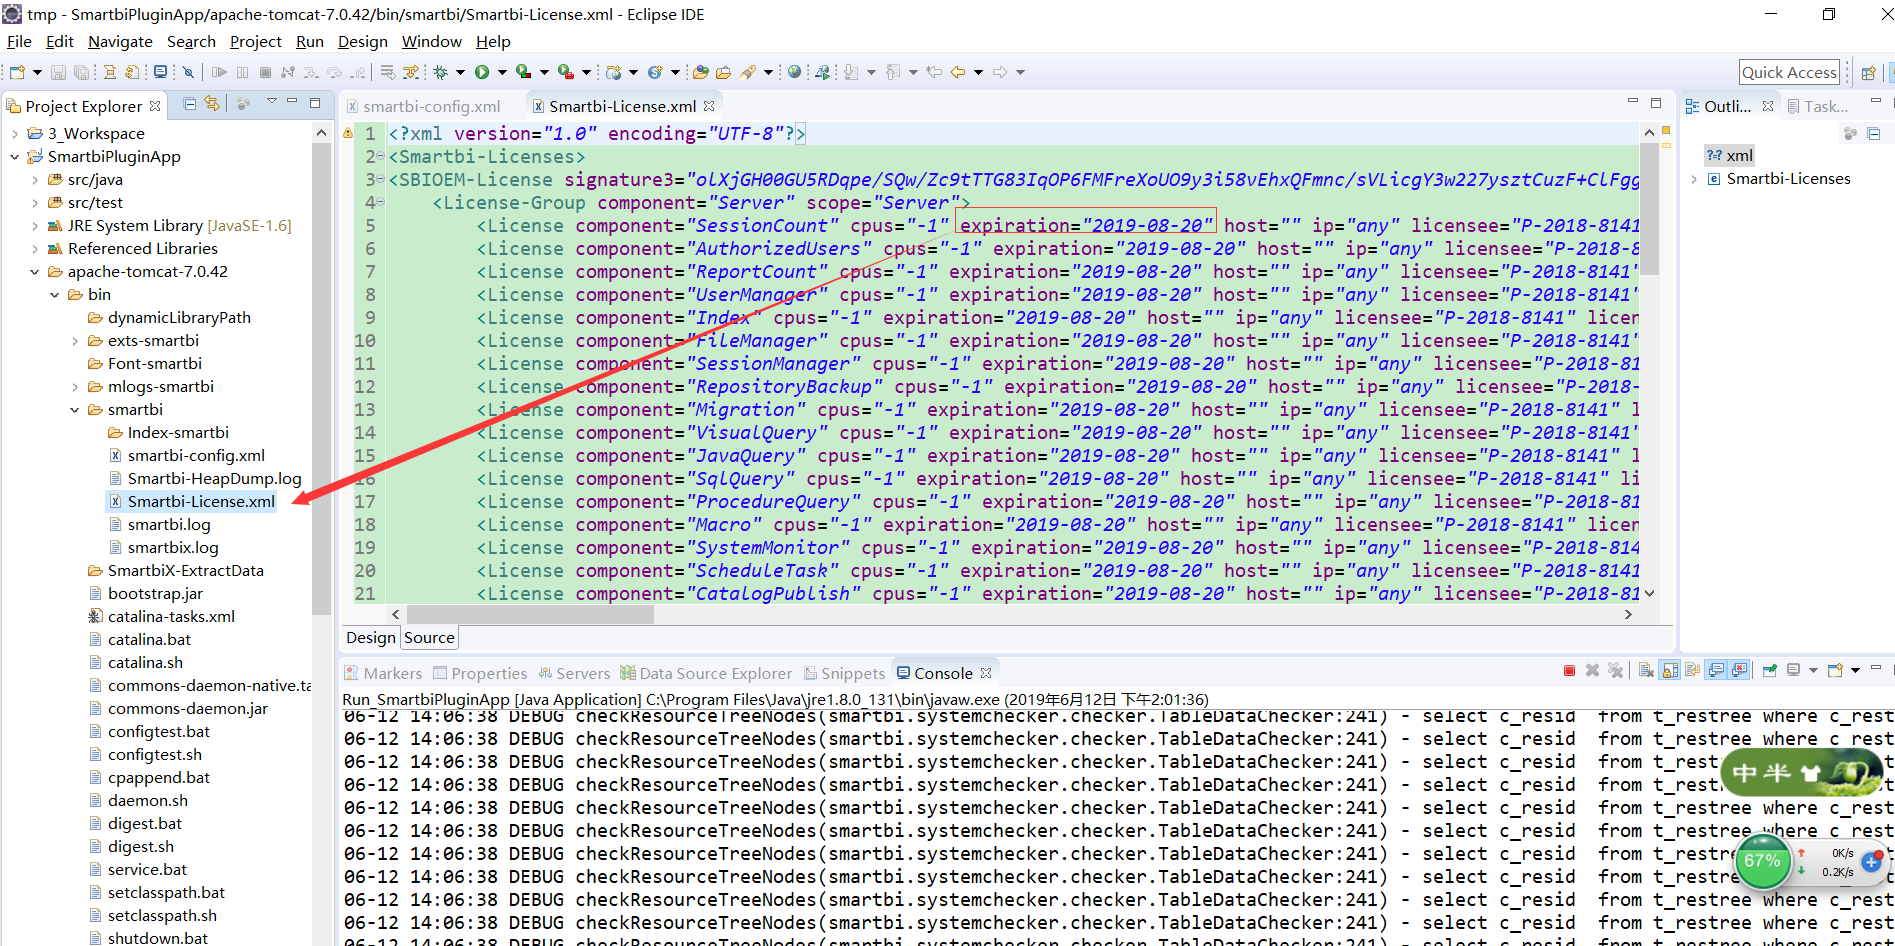Open the Project menu
The width and height of the screenshot is (1895, 946).
pos(256,41)
